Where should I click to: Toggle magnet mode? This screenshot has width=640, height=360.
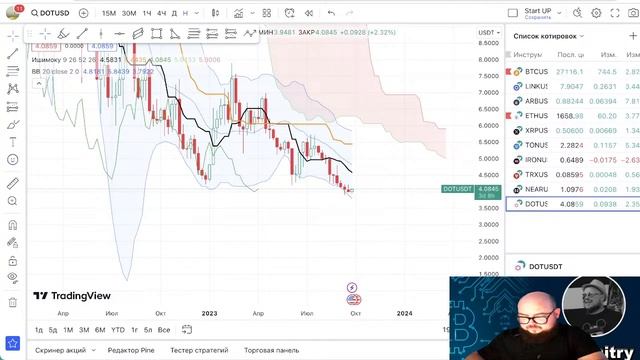click(13, 225)
